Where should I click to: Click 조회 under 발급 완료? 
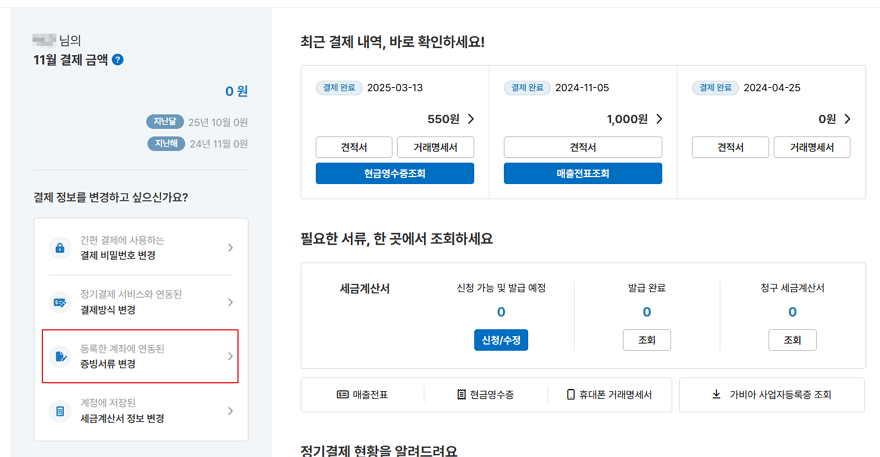[x=646, y=340]
